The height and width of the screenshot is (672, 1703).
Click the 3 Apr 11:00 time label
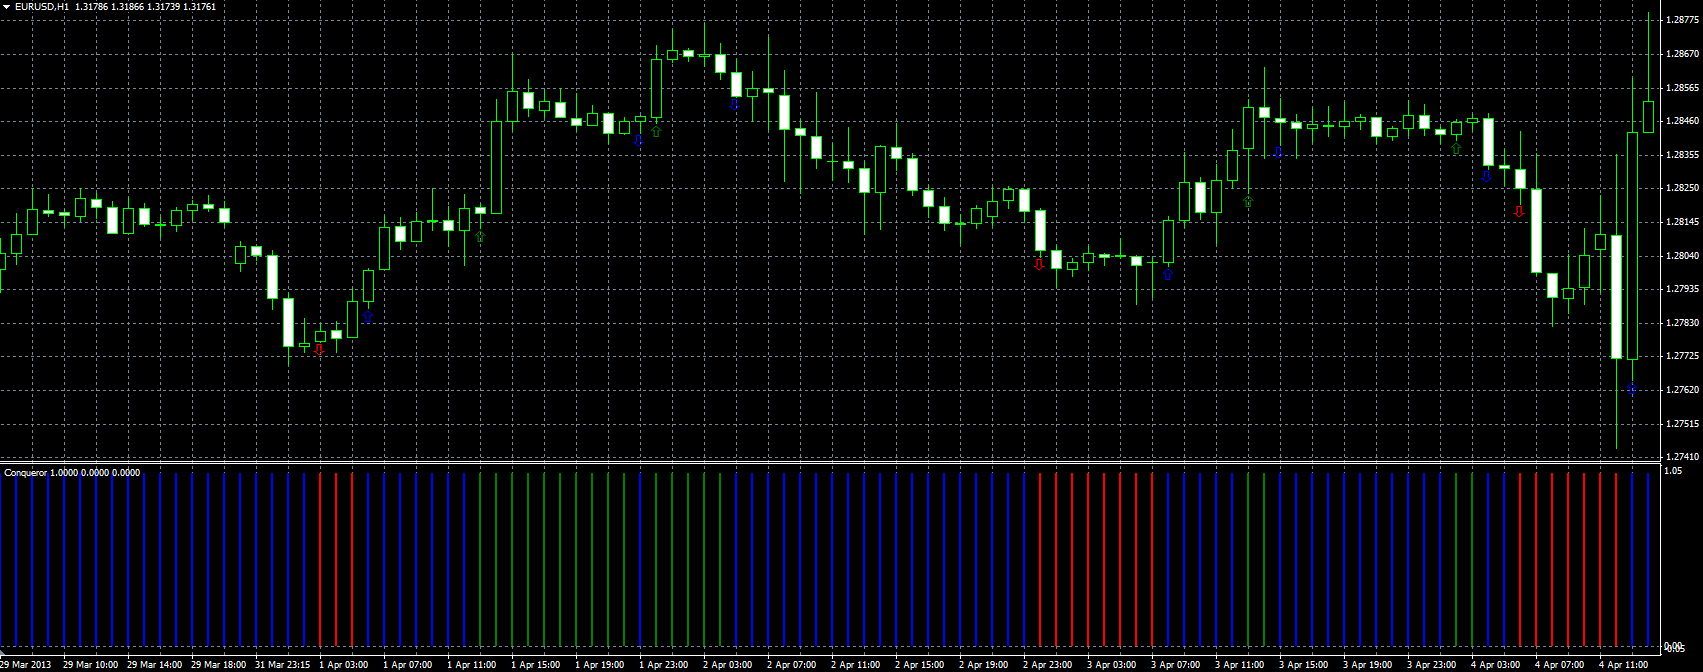pos(1240,664)
